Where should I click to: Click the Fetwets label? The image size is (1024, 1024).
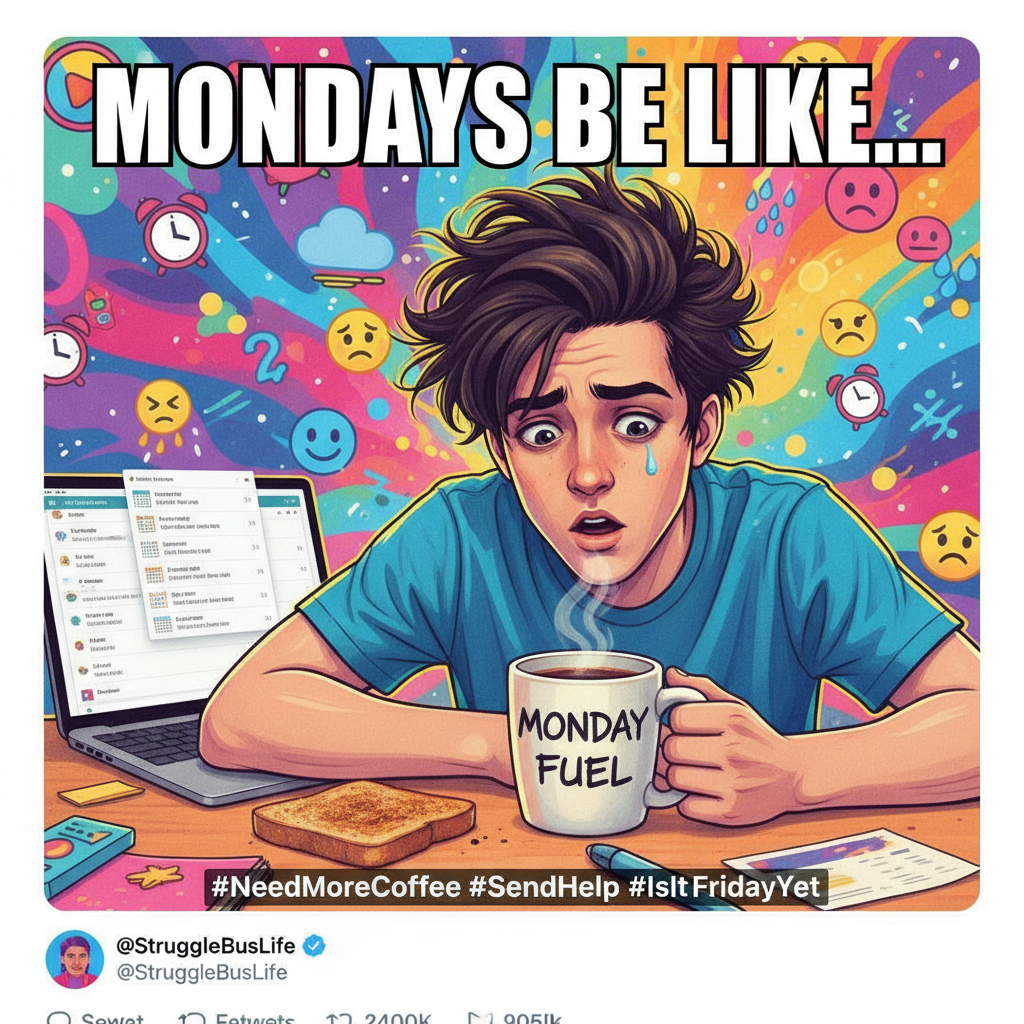pyautogui.click(x=255, y=1018)
